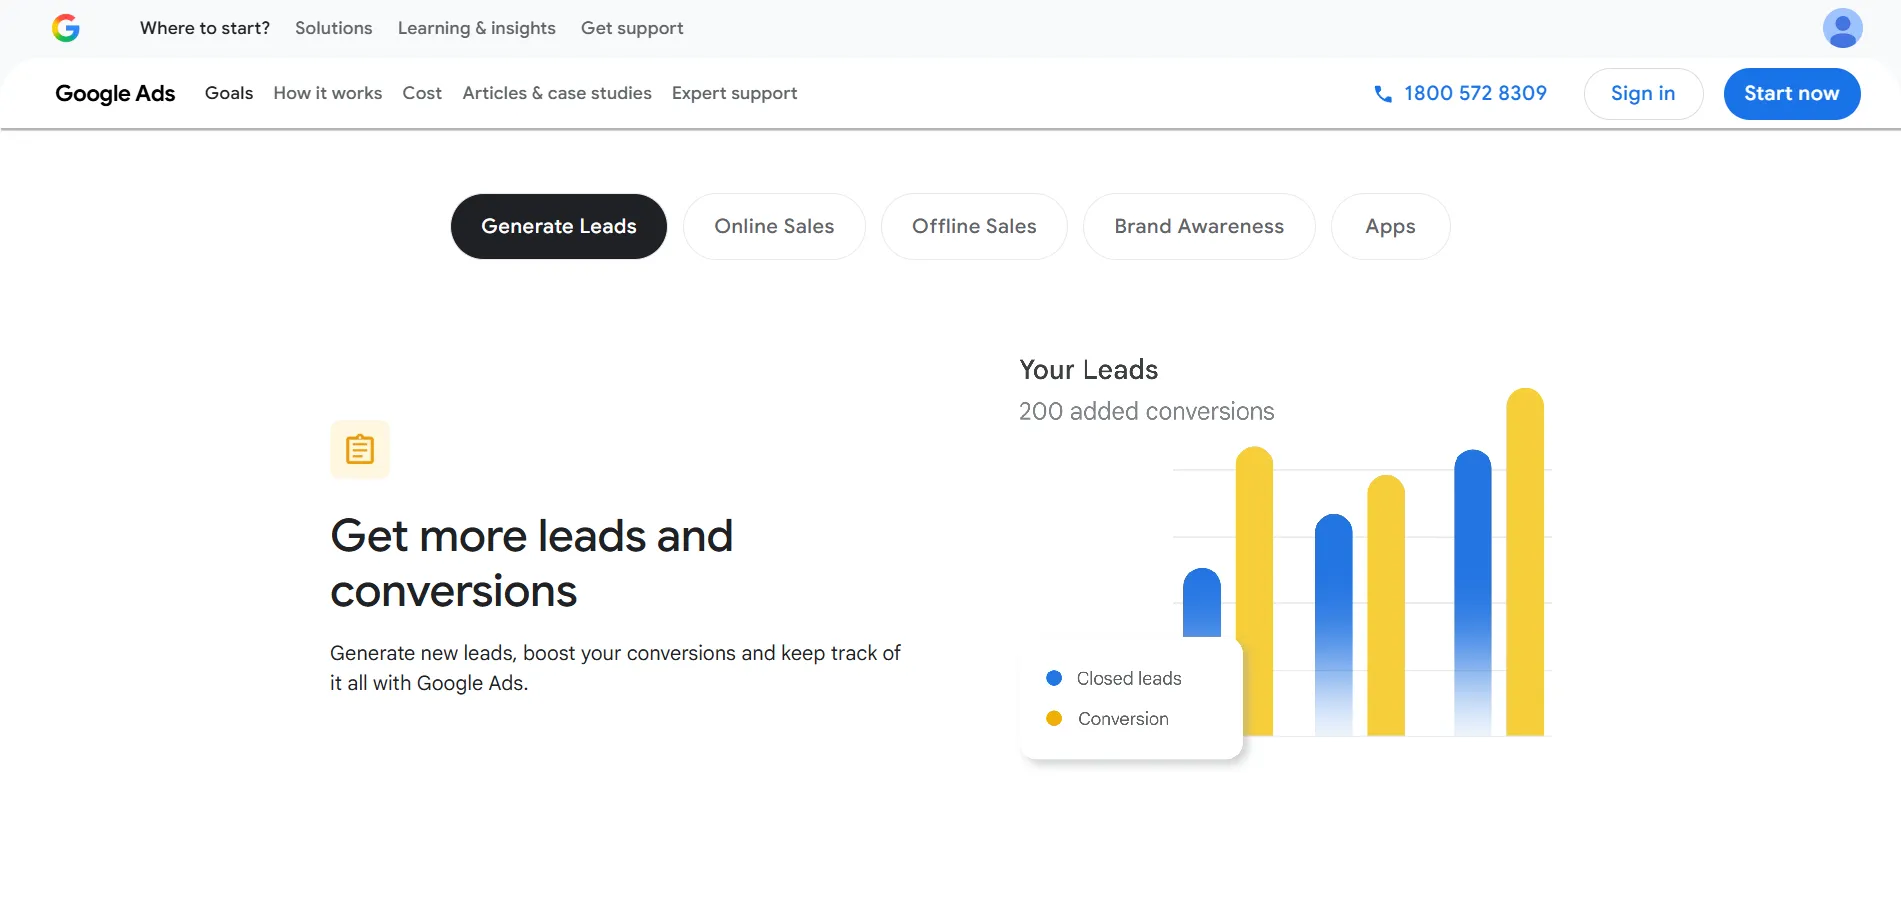Choose the Offline Sales tab
1901x907 pixels.
(974, 227)
